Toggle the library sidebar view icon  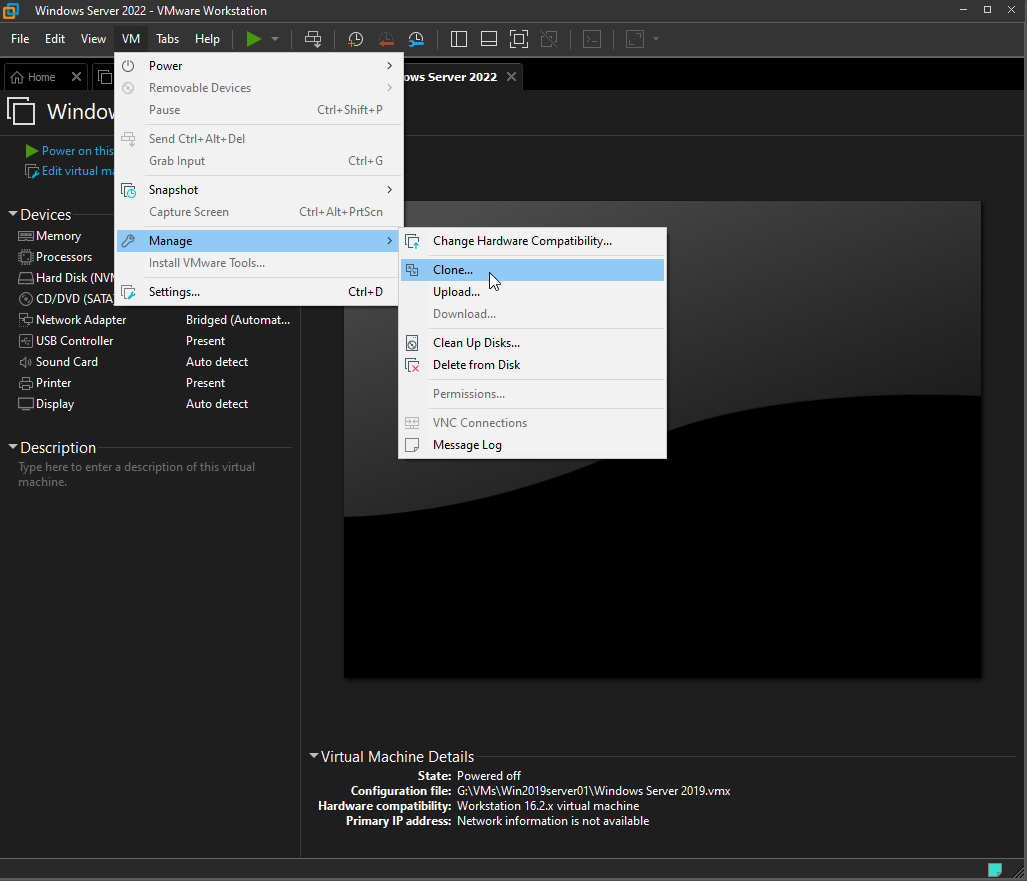click(458, 39)
